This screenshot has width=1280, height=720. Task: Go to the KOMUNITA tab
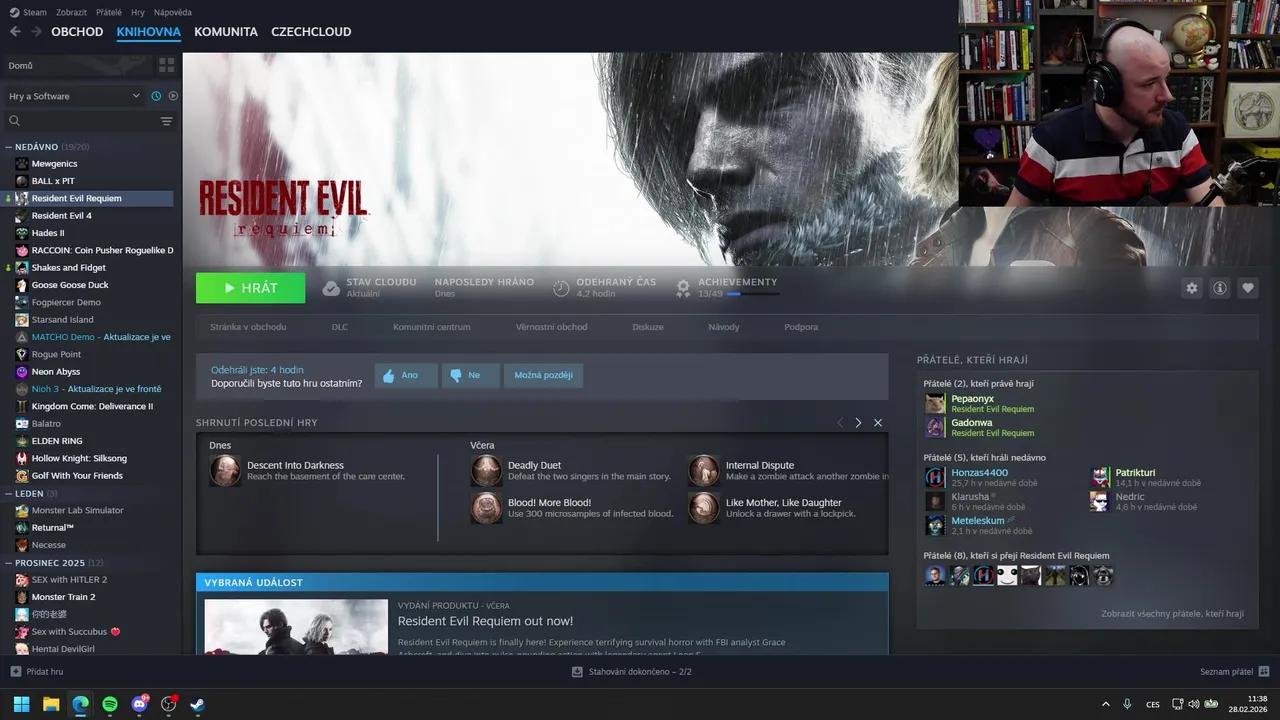point(226,32)
